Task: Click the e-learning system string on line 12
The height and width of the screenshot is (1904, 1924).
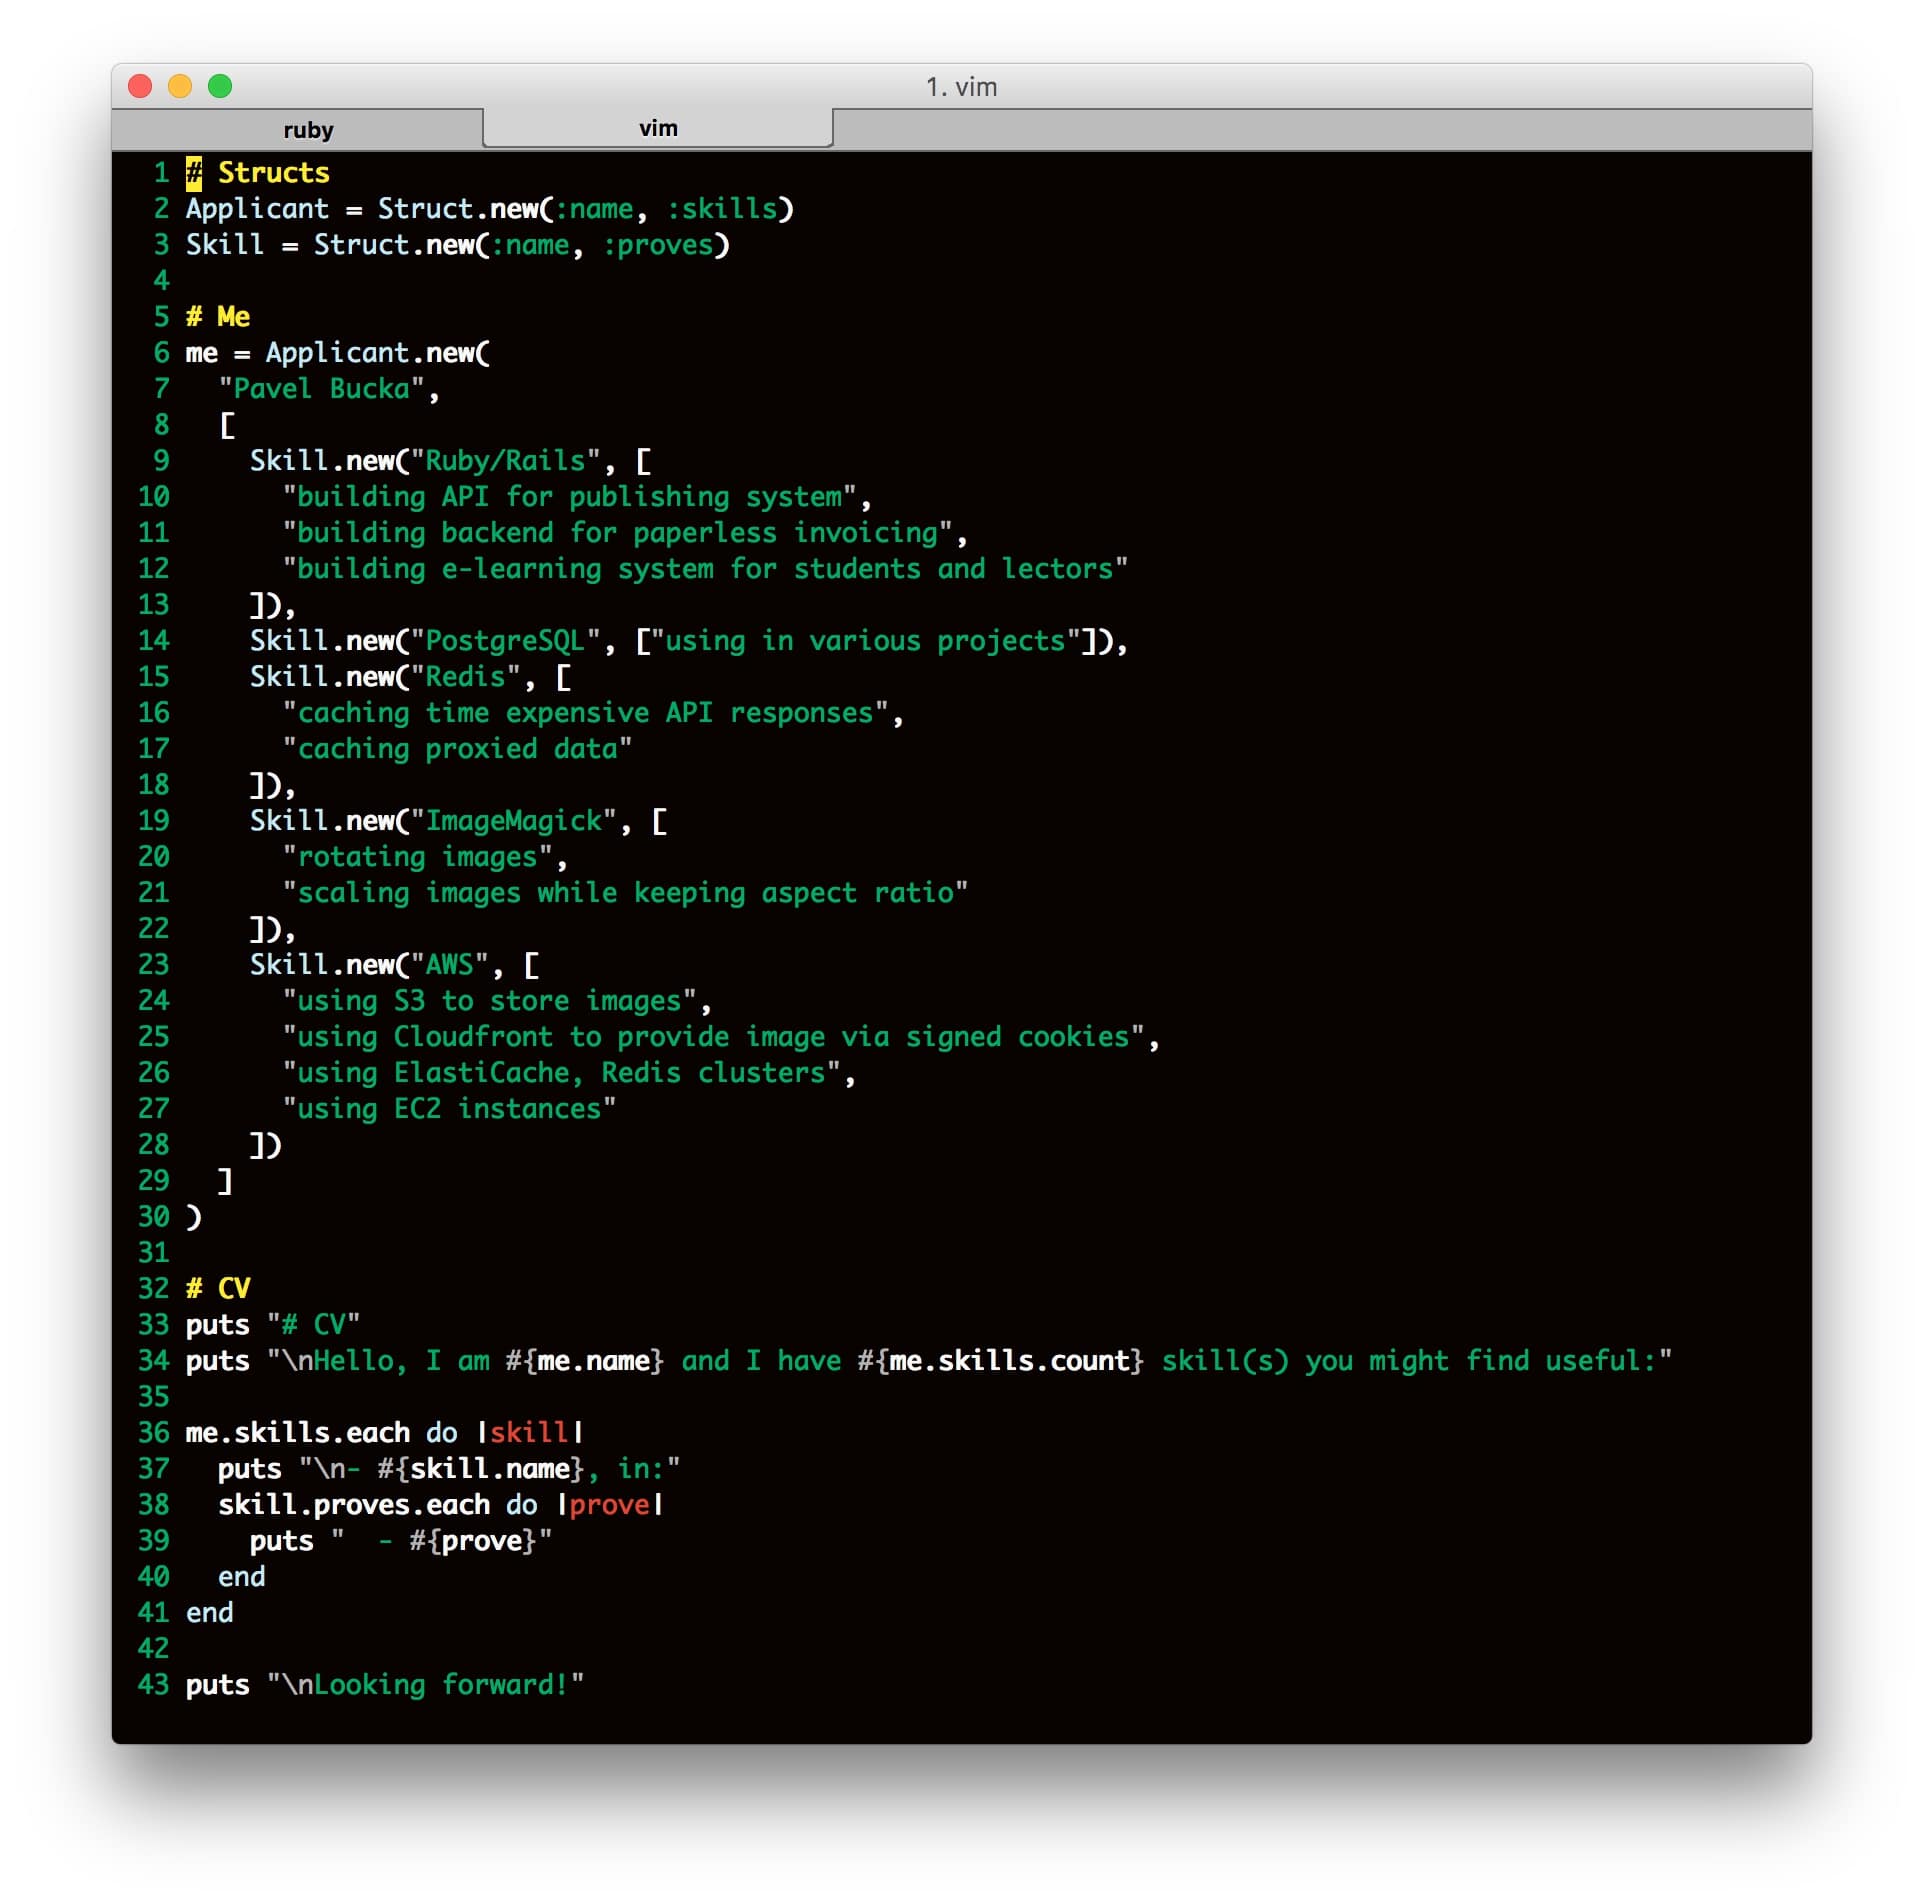Action: pos(706,568)
